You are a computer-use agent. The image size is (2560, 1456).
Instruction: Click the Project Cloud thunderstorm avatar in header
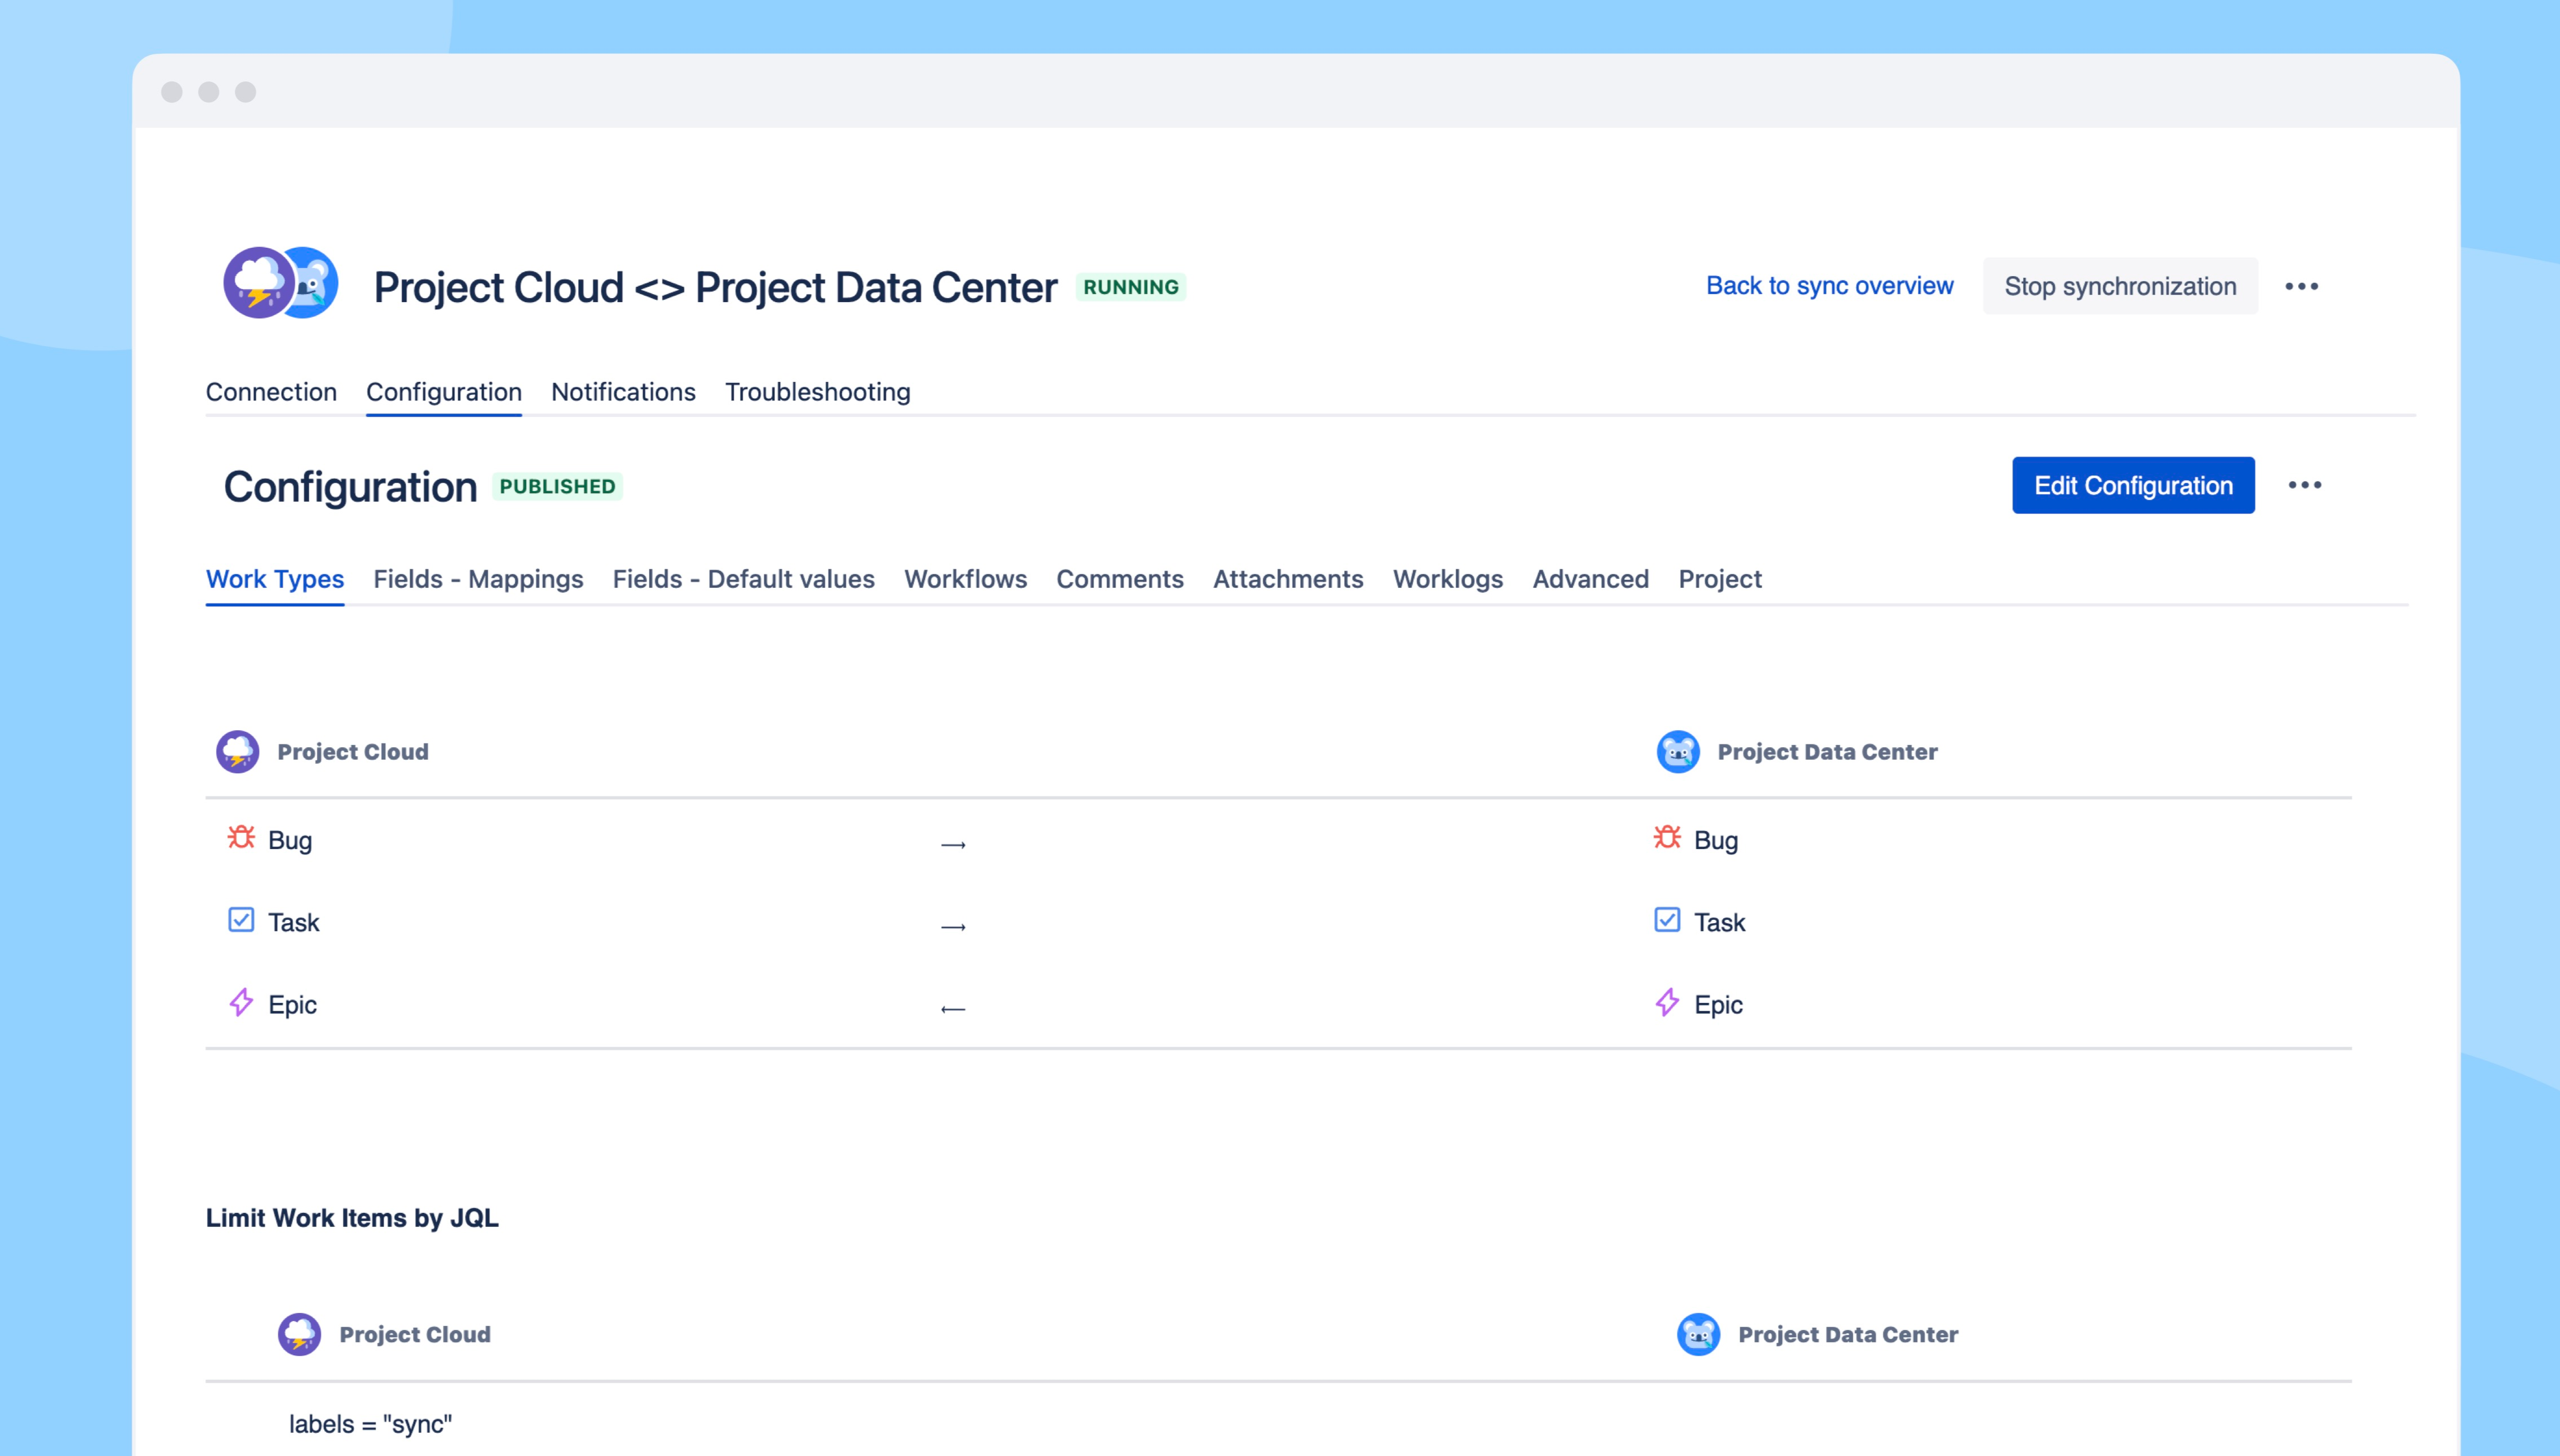[x=258, y=283]
